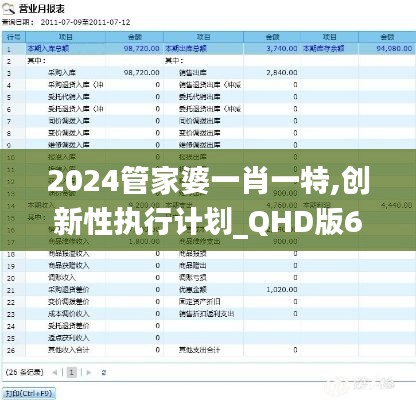The width and height of the screenshot is (416, 400).
Task: Click the first 项目 column header
Action: [66, 37]
